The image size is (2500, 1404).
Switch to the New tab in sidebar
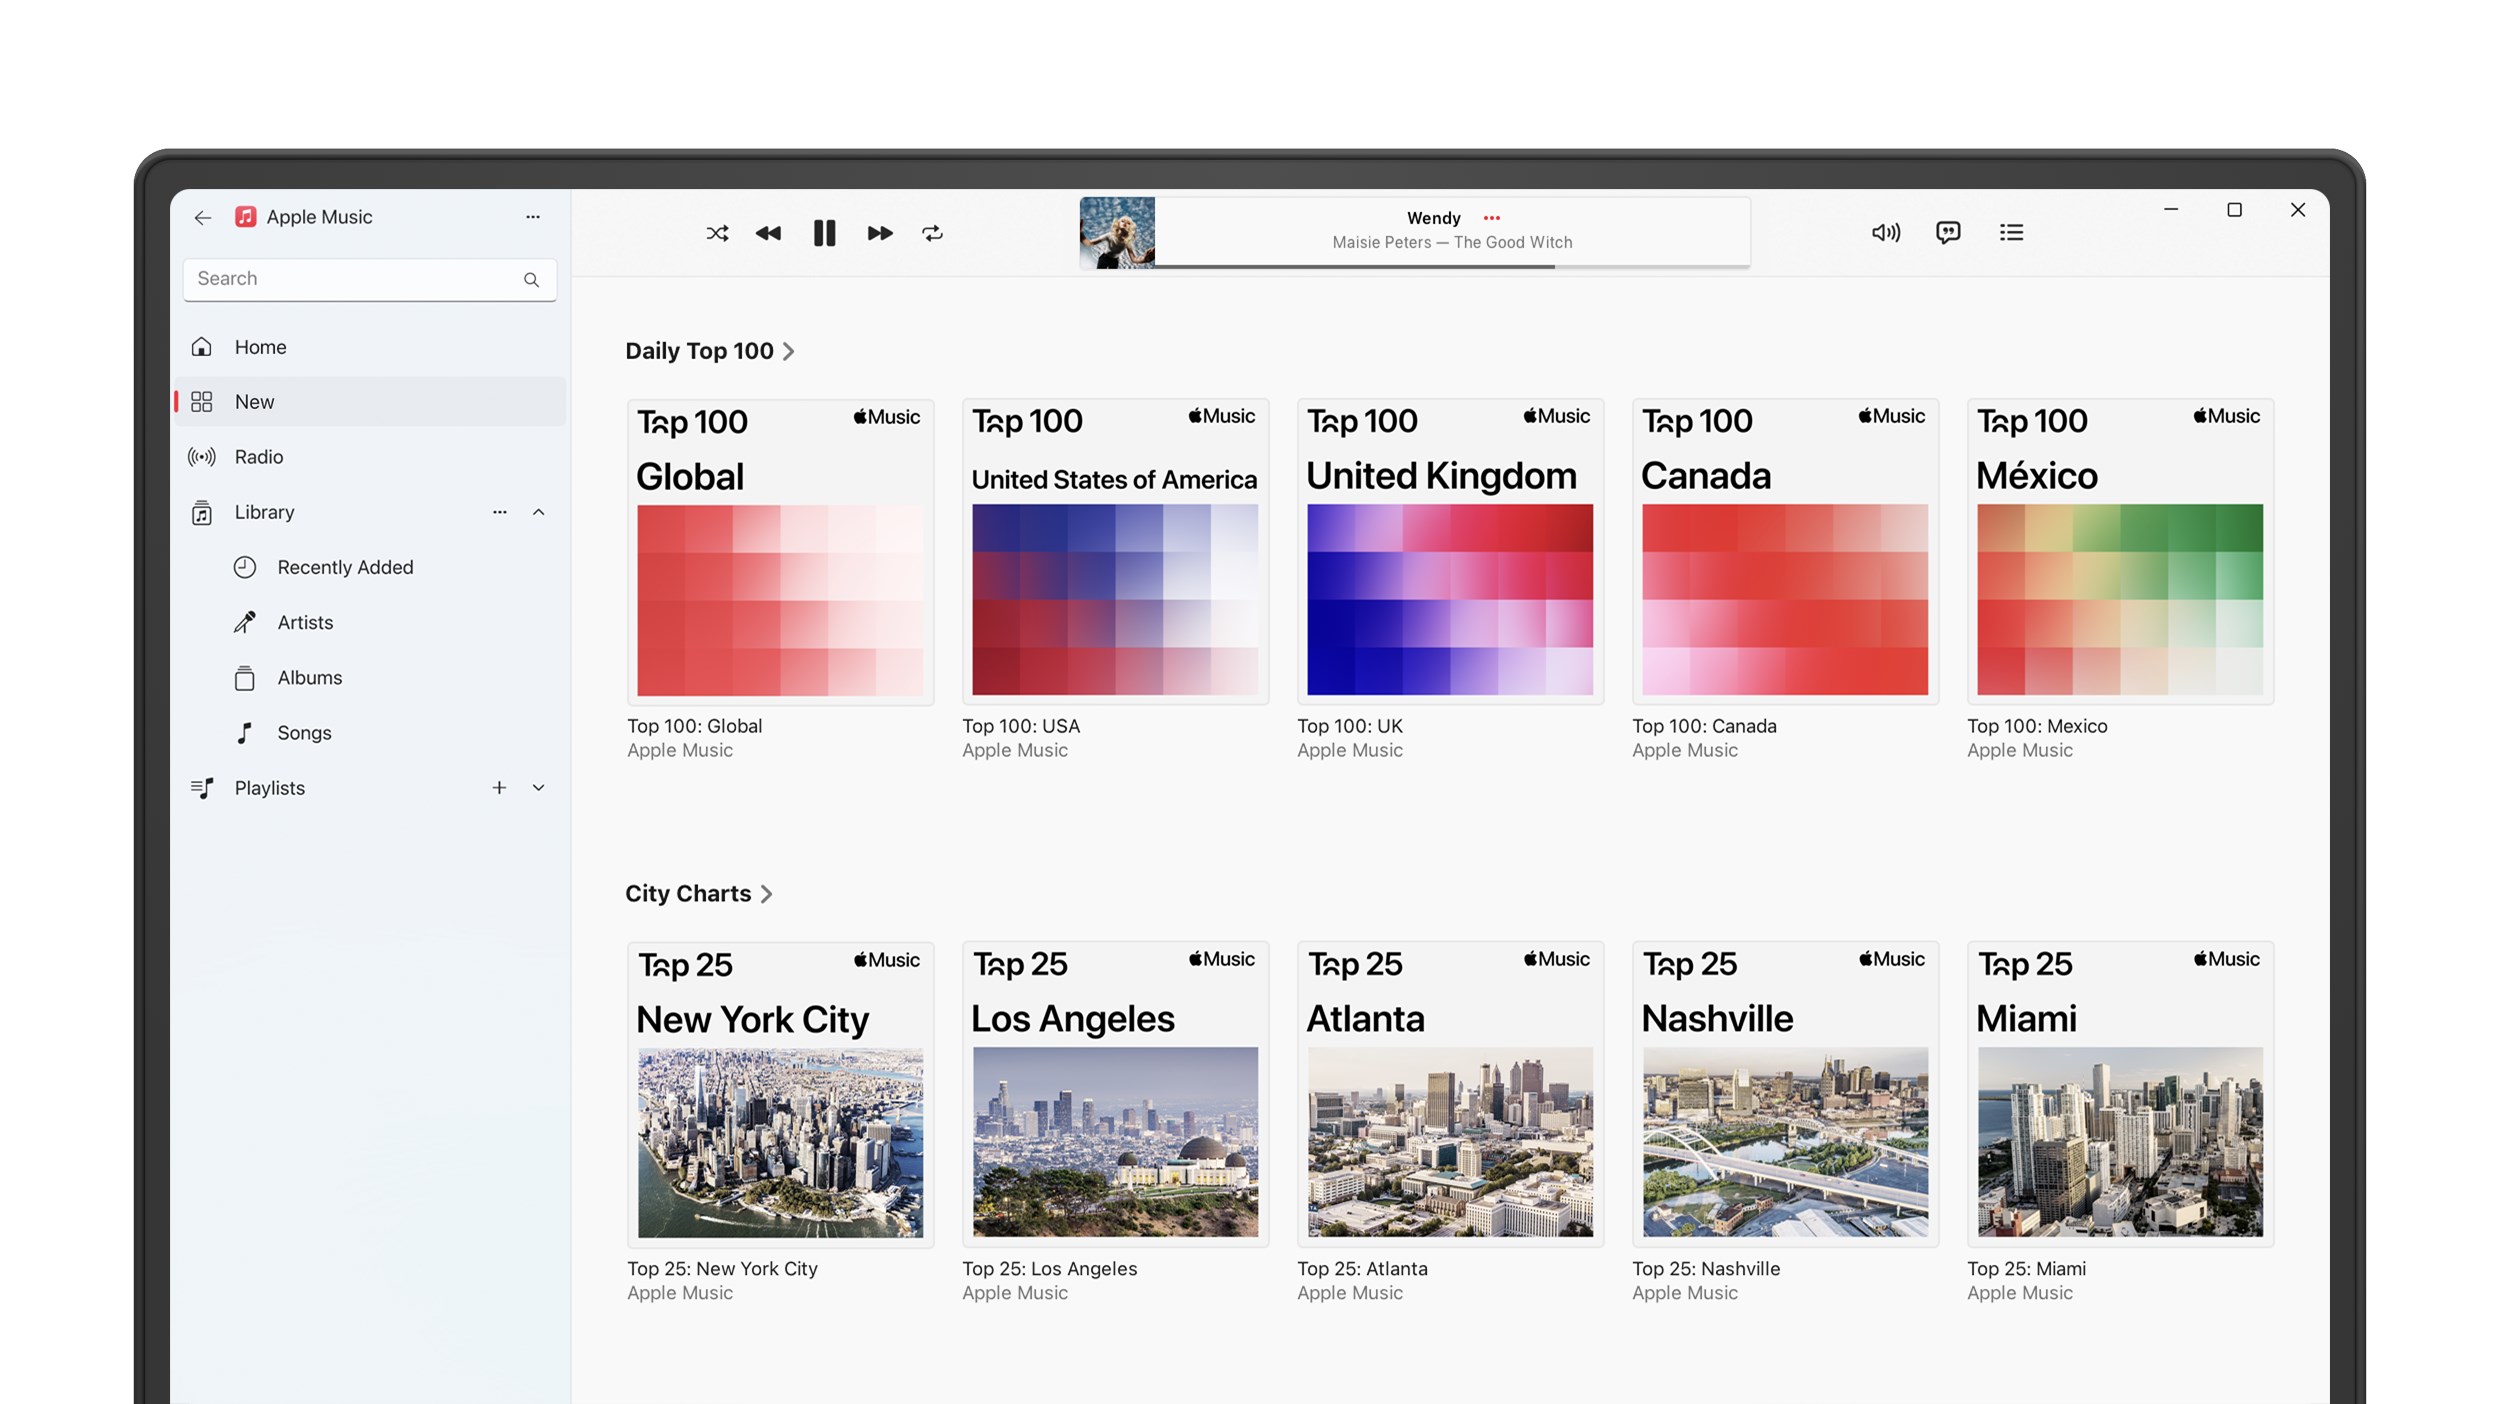pyautogui.click(x=255, y=401)
